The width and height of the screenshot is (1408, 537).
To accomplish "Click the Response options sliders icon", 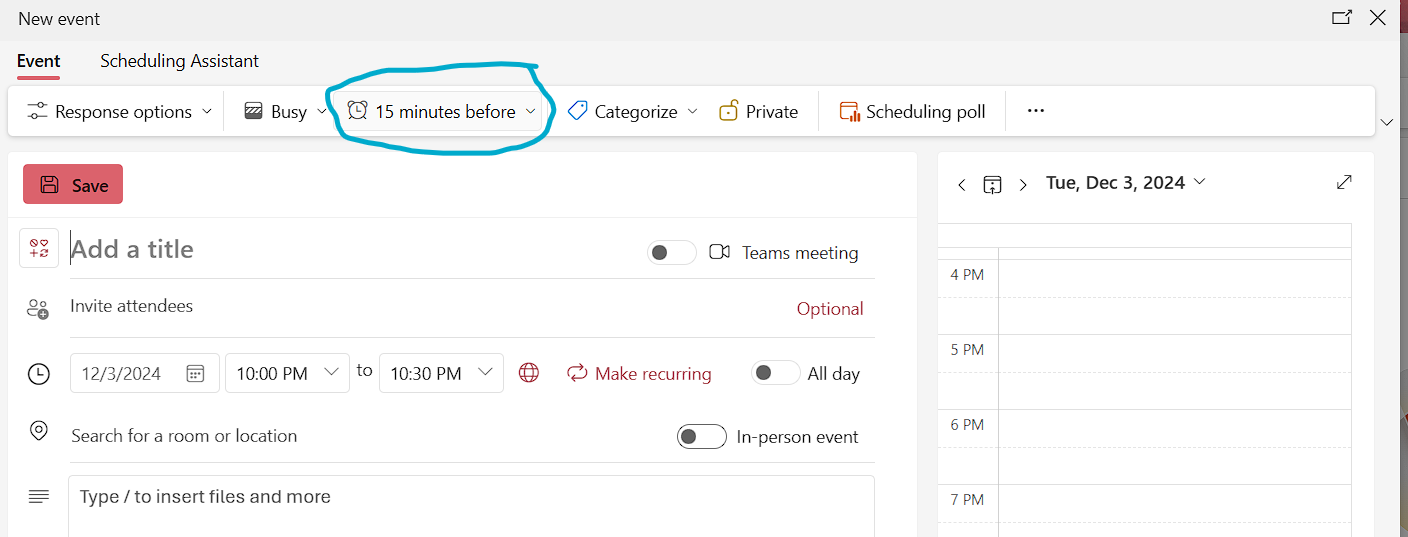I will click(x=37, y=112).
